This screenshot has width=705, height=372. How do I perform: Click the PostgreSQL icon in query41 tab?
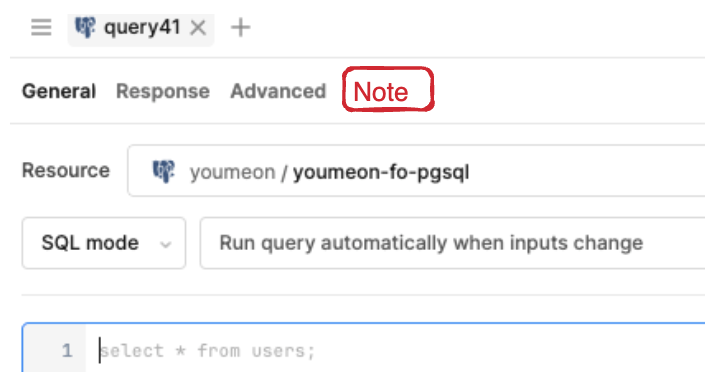click(85, 27)
